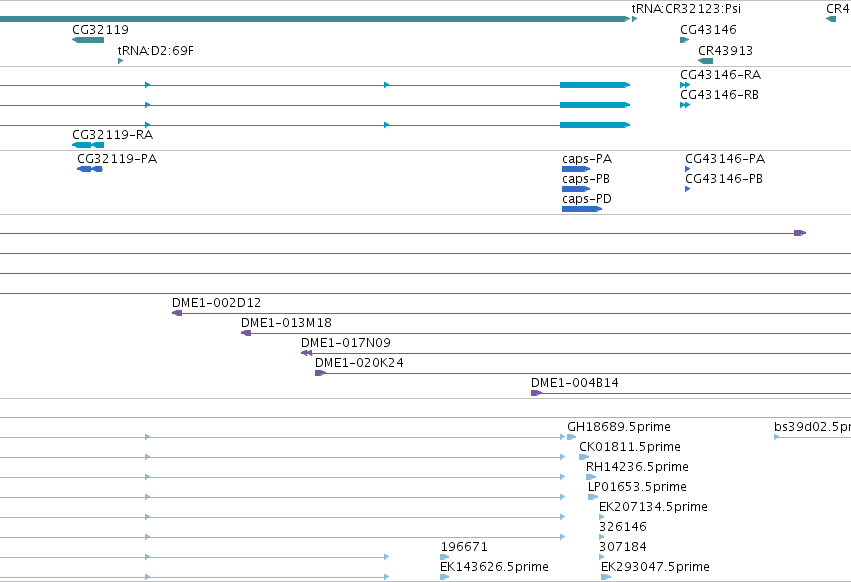Select the 326146 feature label

[x=623, y=527]
